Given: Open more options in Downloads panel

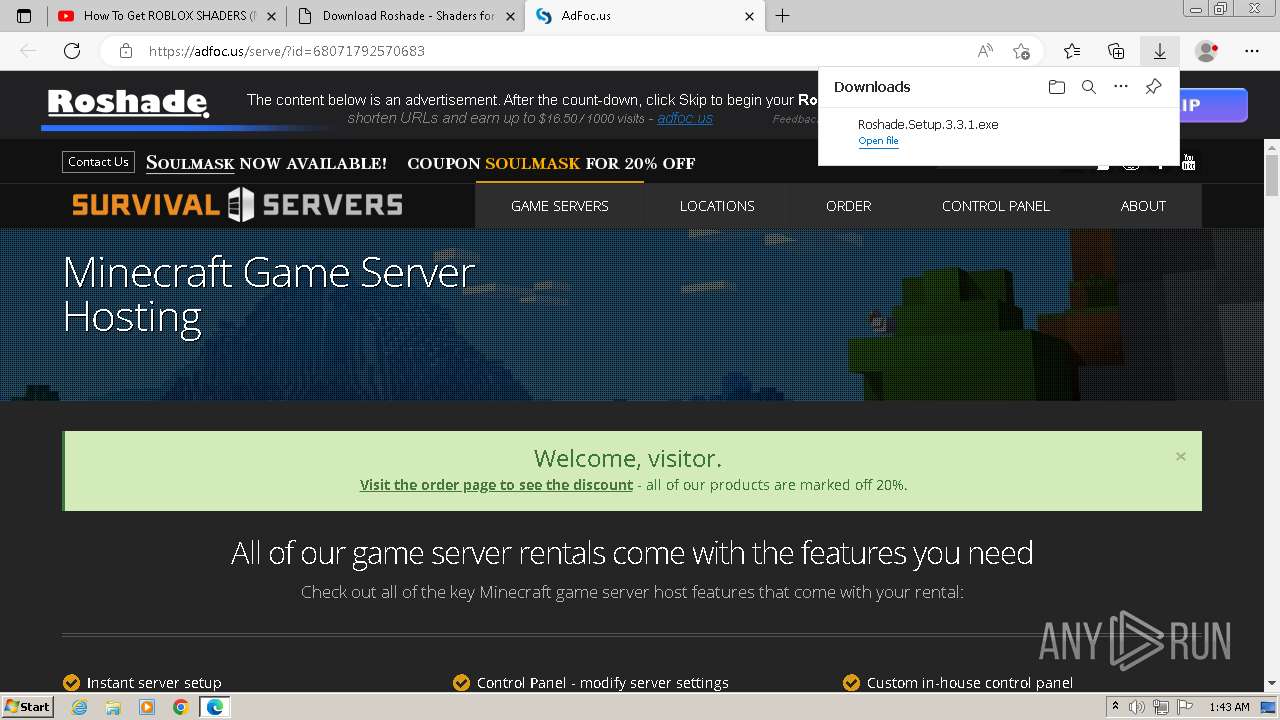Looking at the screenshot, I should [1121, 87].
